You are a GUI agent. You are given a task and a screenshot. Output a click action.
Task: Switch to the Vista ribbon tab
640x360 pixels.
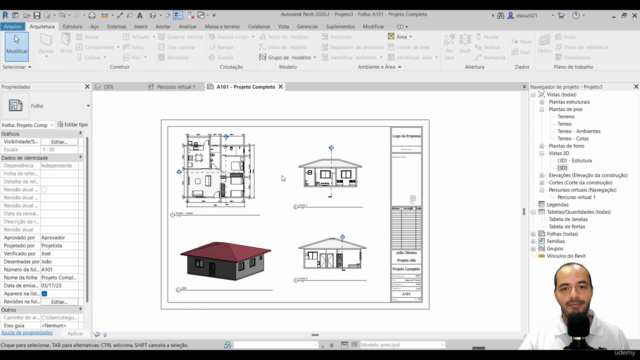(283, 27)
